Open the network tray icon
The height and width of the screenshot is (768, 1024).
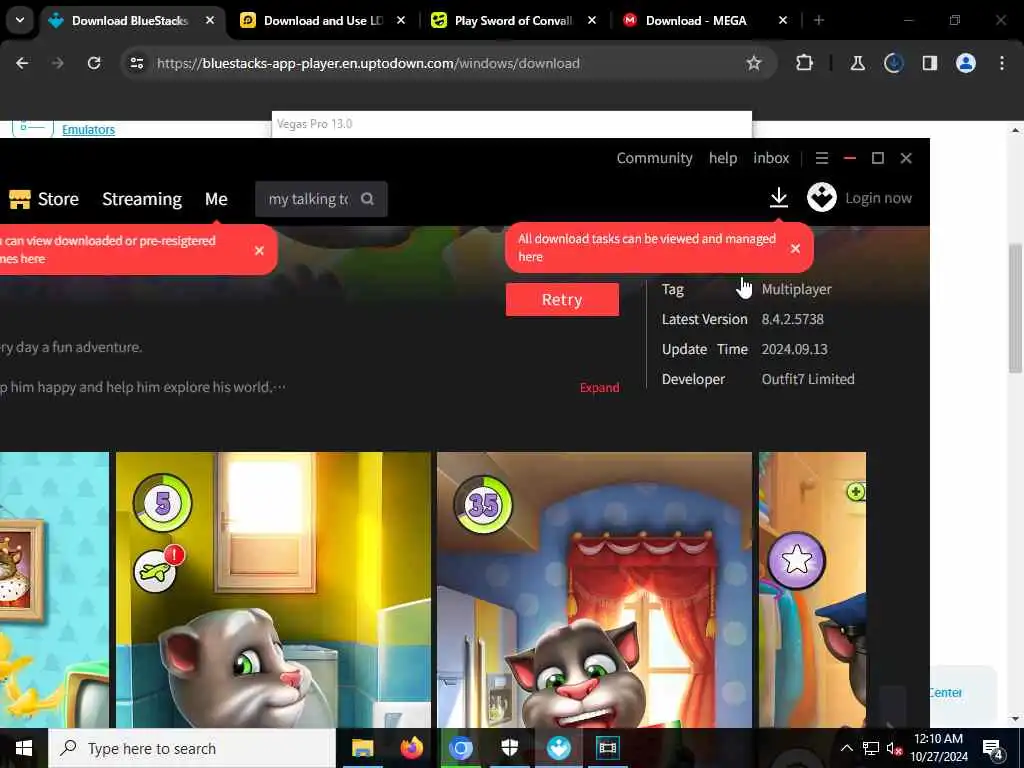pyautogui.click(x=871, y=748)
